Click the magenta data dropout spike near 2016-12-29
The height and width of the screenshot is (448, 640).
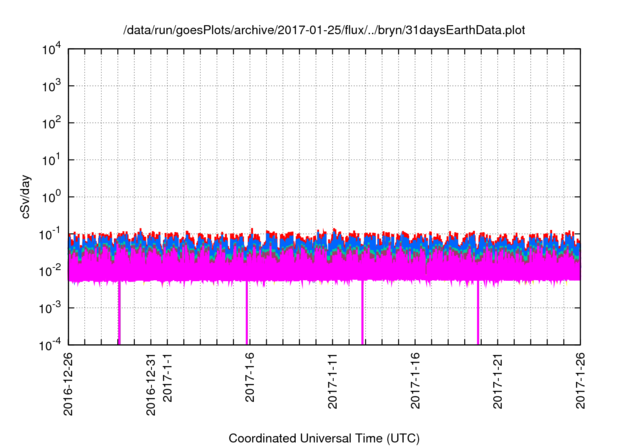(119, 313)
